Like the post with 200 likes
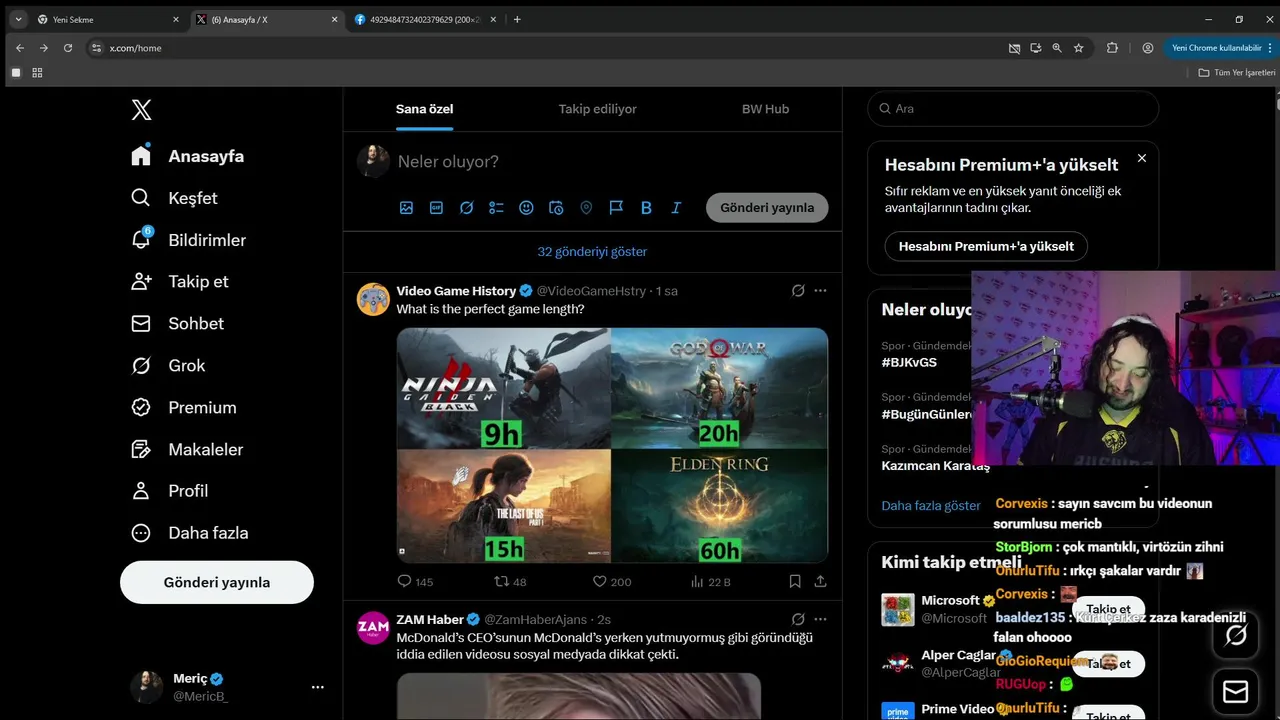This screenshot has height=720, width=1280. tap(611, 581)
